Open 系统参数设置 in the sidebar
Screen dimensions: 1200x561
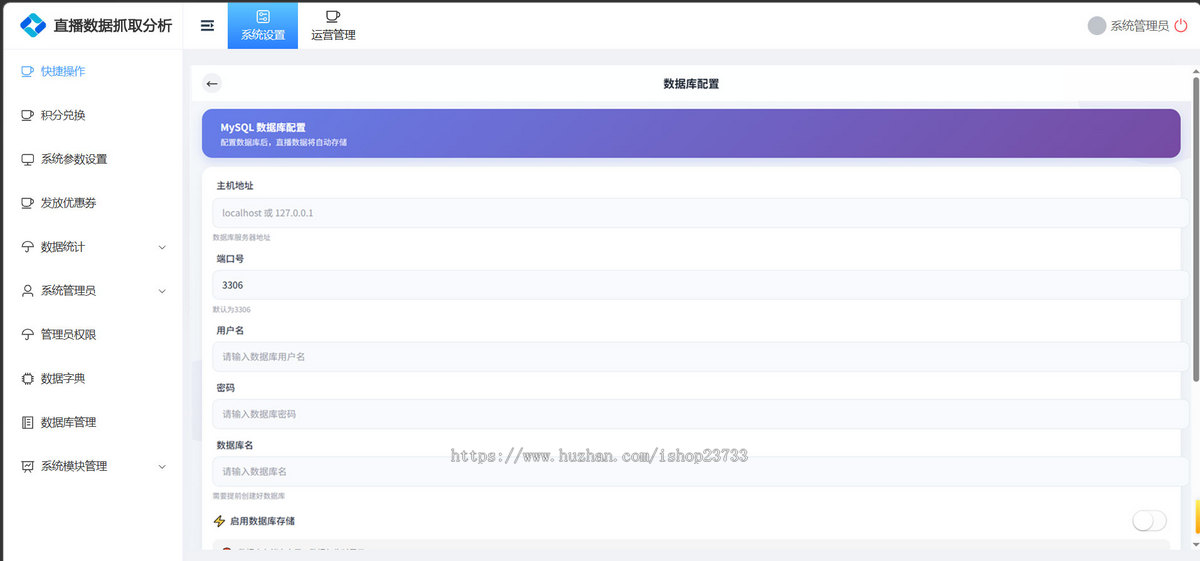[x=92, y=159]
